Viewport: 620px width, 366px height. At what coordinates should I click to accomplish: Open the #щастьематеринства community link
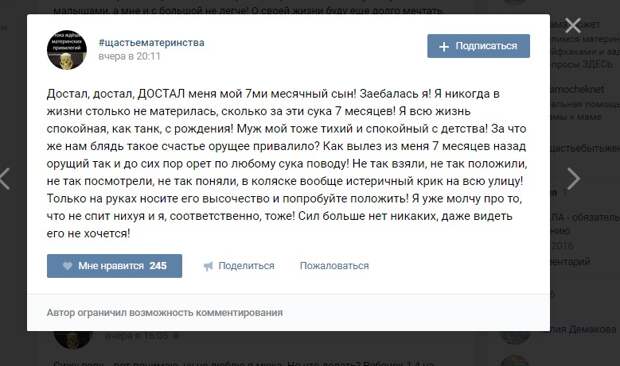point(151,43)
